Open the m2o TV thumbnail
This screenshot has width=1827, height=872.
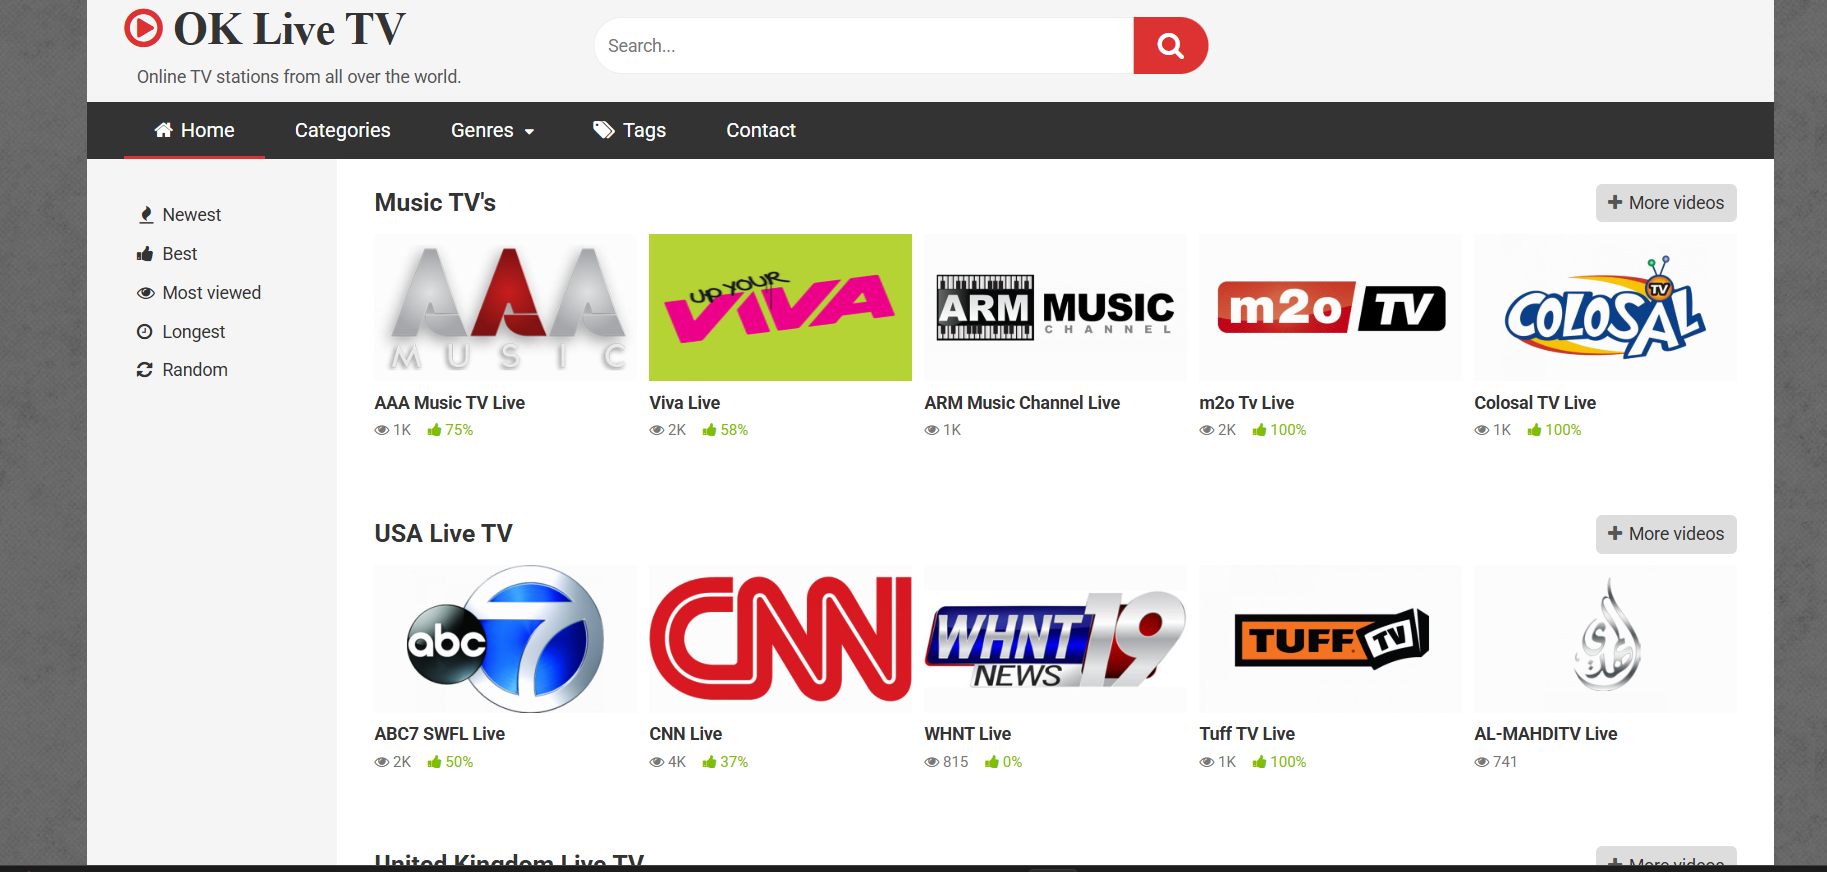click(x=1330, y=307)
